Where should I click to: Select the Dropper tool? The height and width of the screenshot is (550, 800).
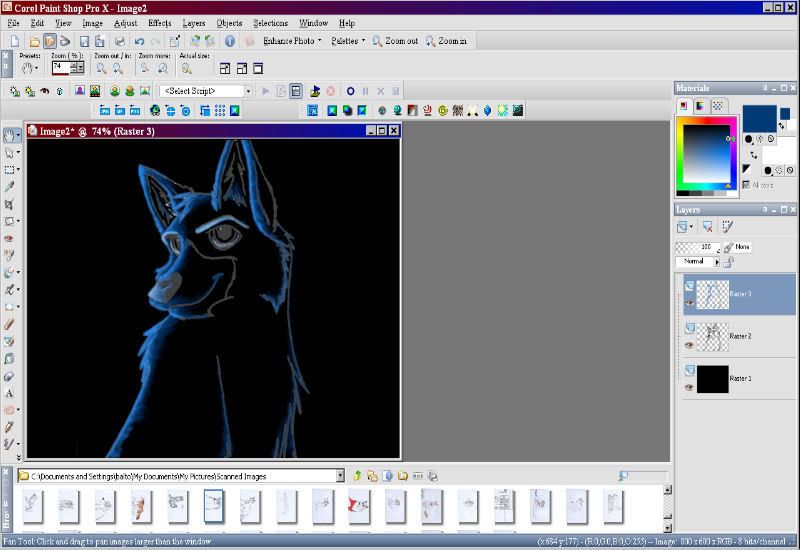(x=9, y=187)
